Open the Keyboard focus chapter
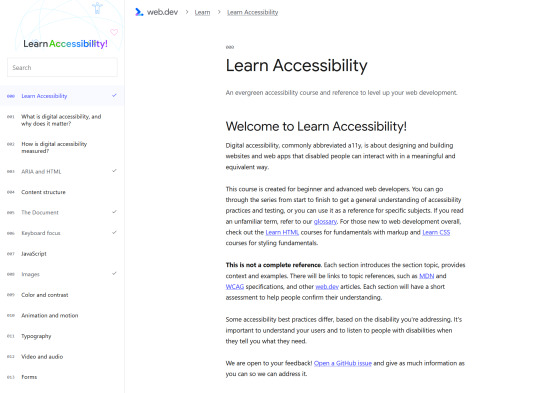Screen dimensions: 540x393 tap(62, 233)
